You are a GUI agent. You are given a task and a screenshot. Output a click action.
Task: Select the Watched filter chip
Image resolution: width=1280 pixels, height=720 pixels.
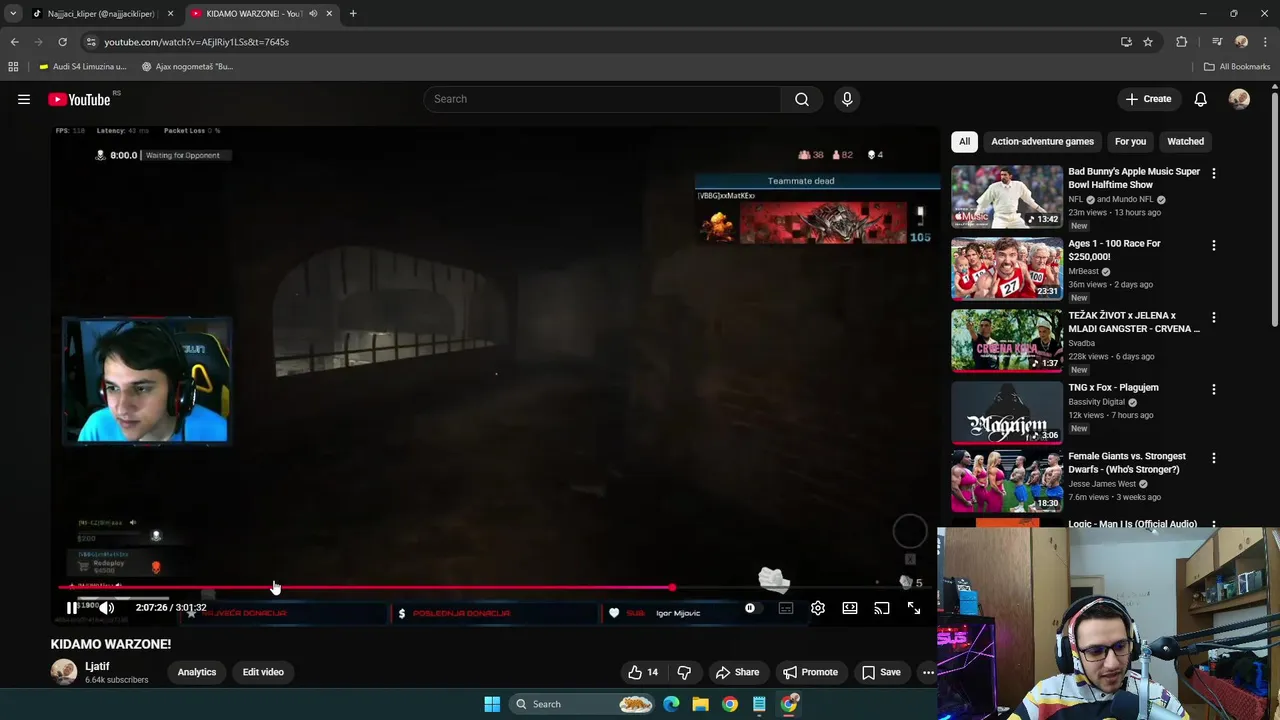click(x=1185, y=141)
